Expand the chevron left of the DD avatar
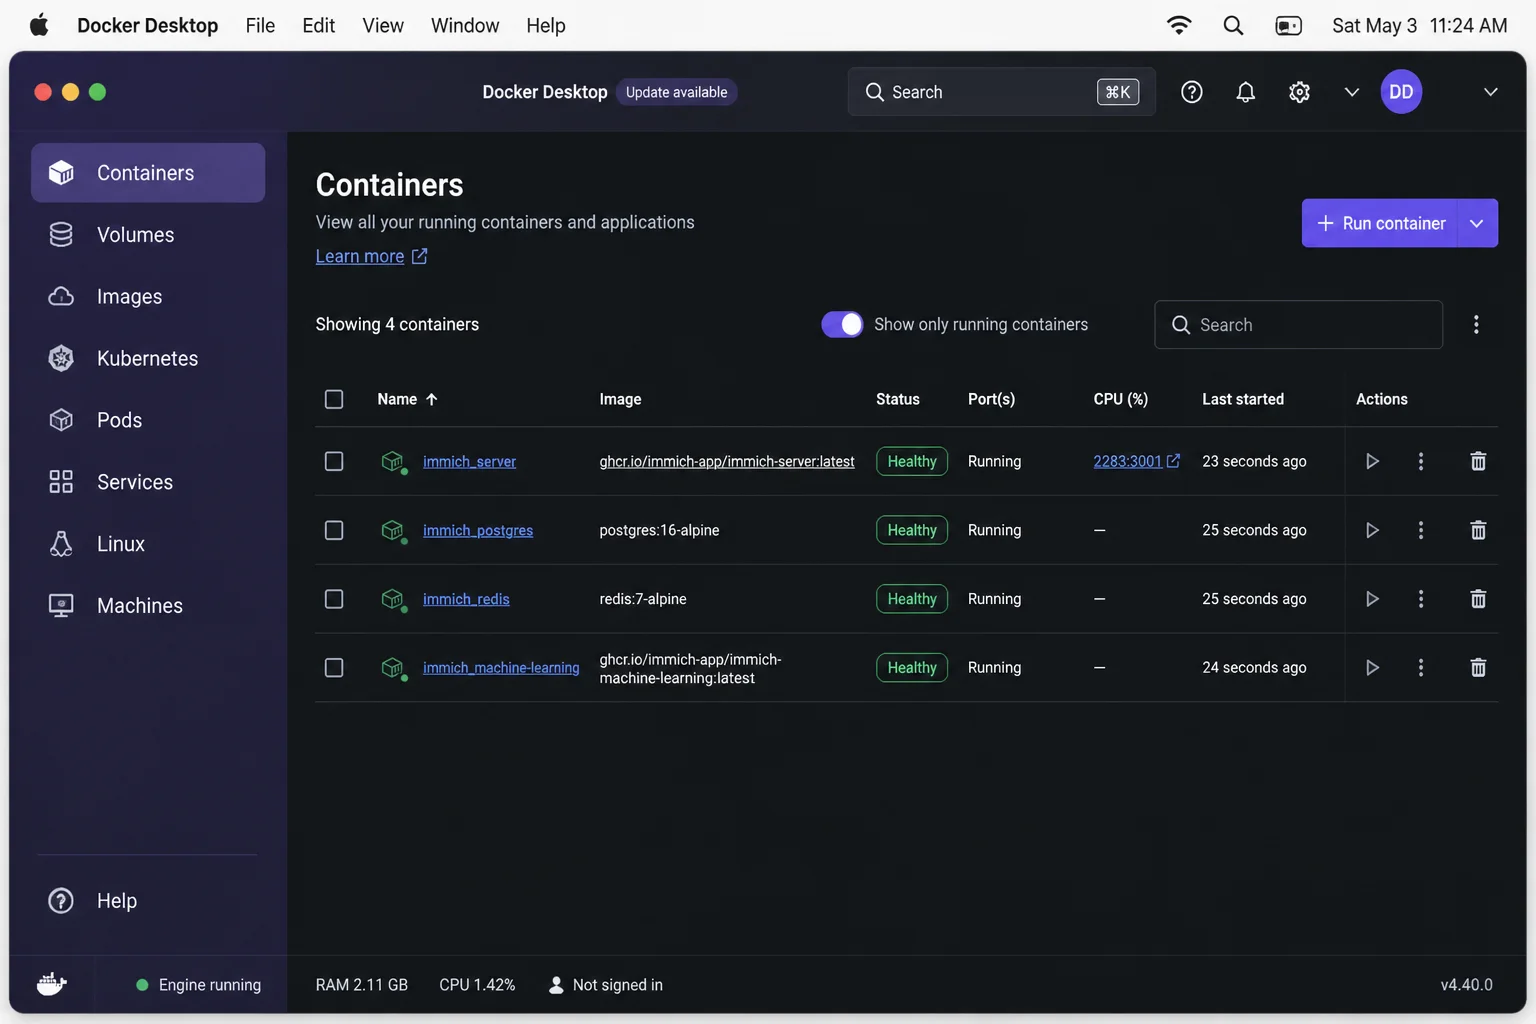Screen dimensions: 1536x1024 (1351, 92)
